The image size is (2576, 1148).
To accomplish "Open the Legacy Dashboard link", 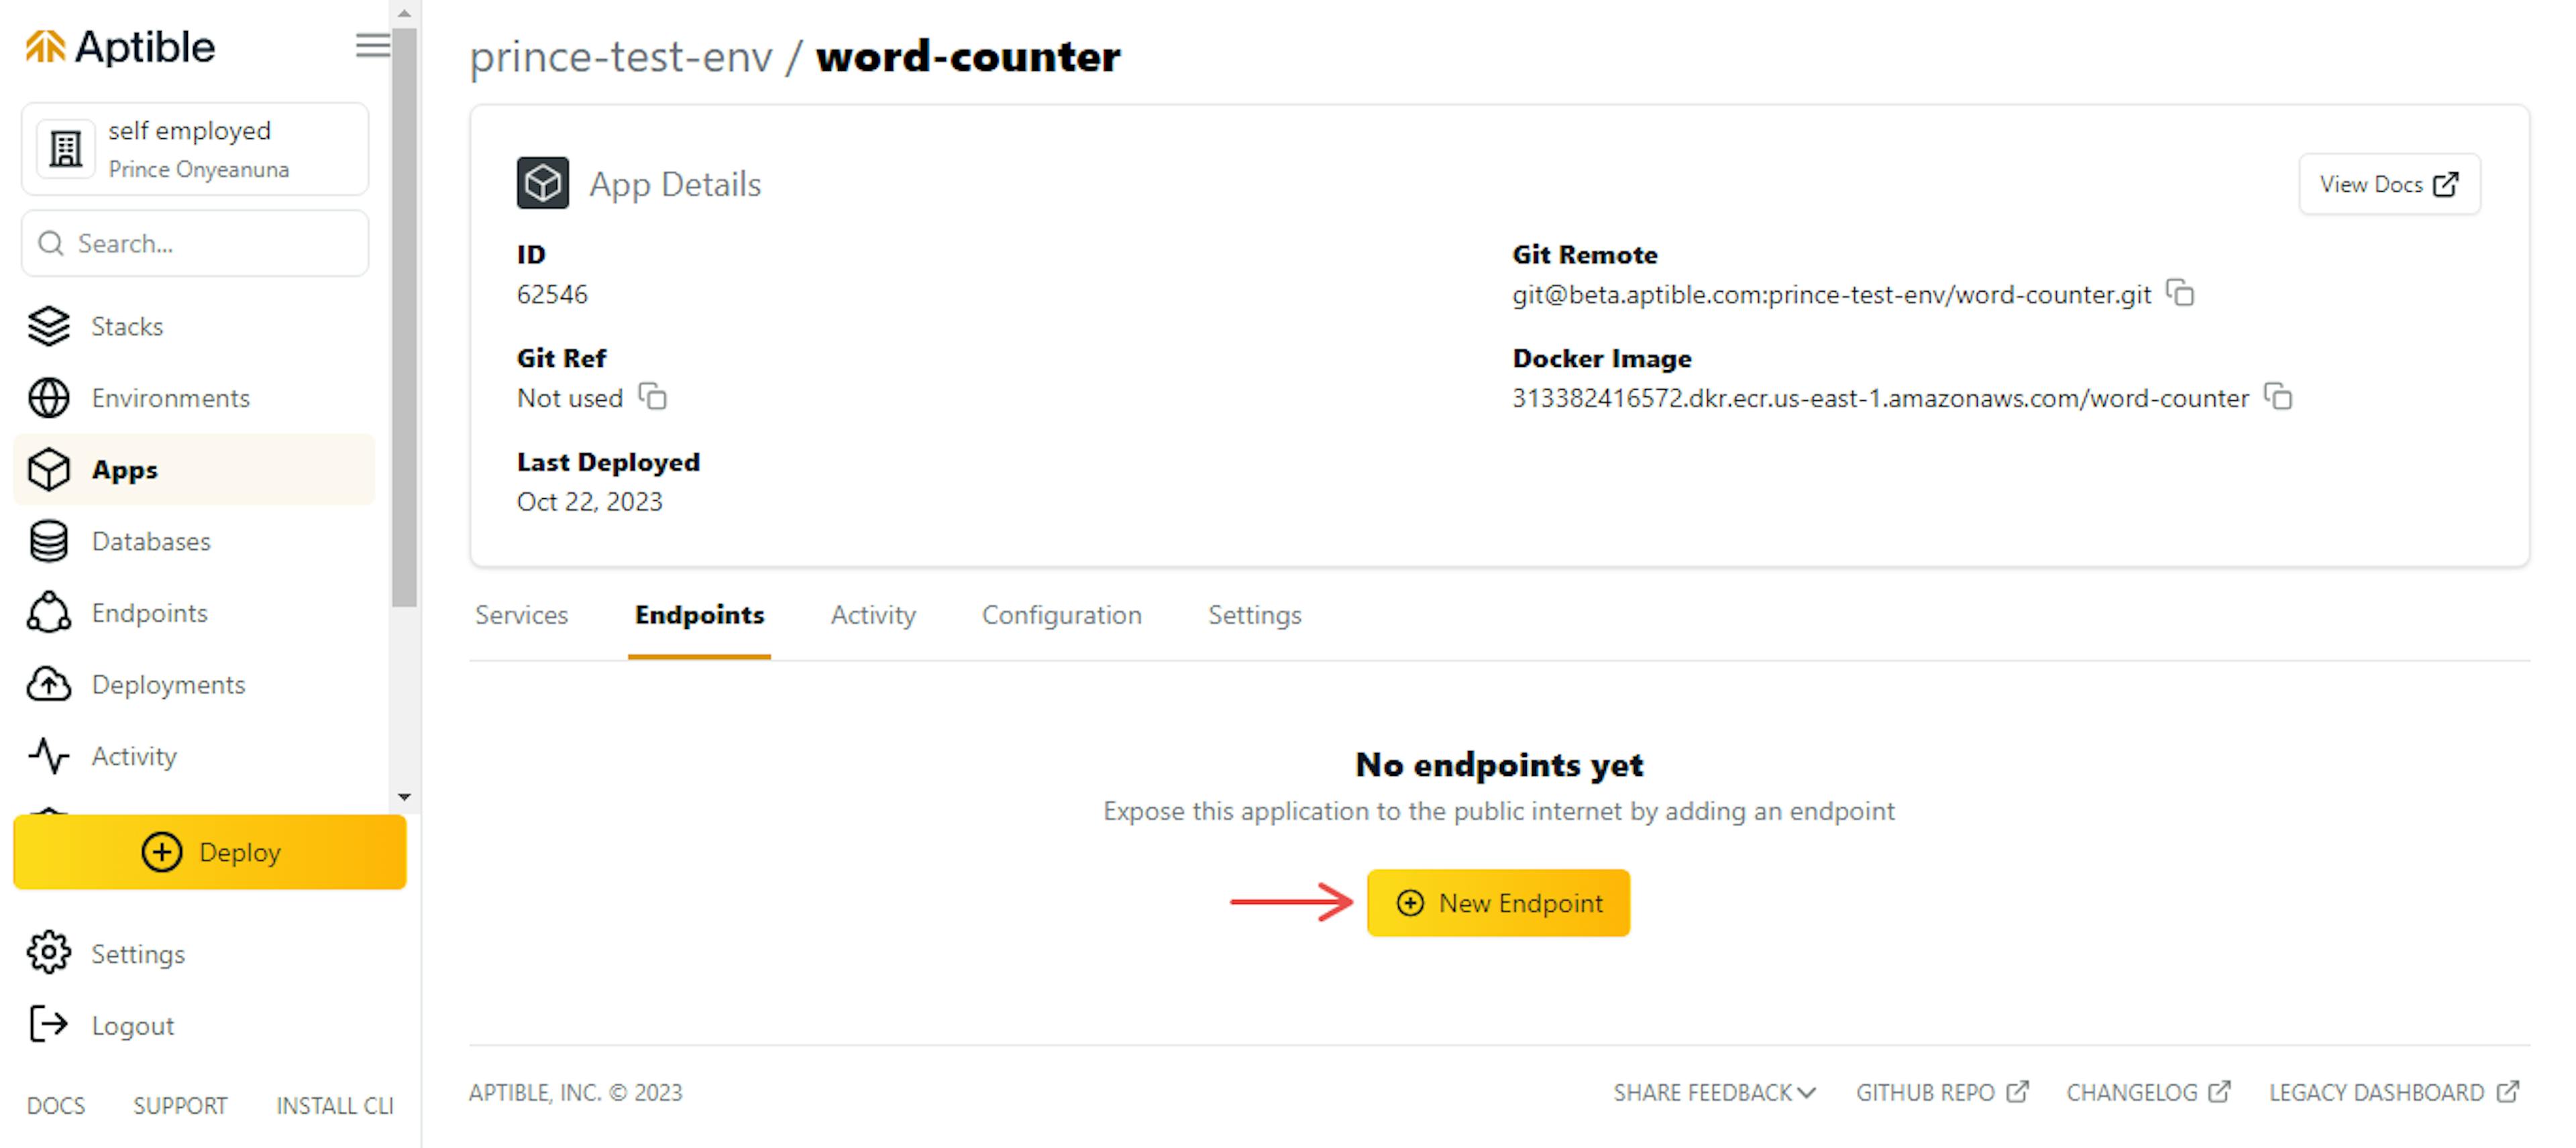I will (2393, 1092).
